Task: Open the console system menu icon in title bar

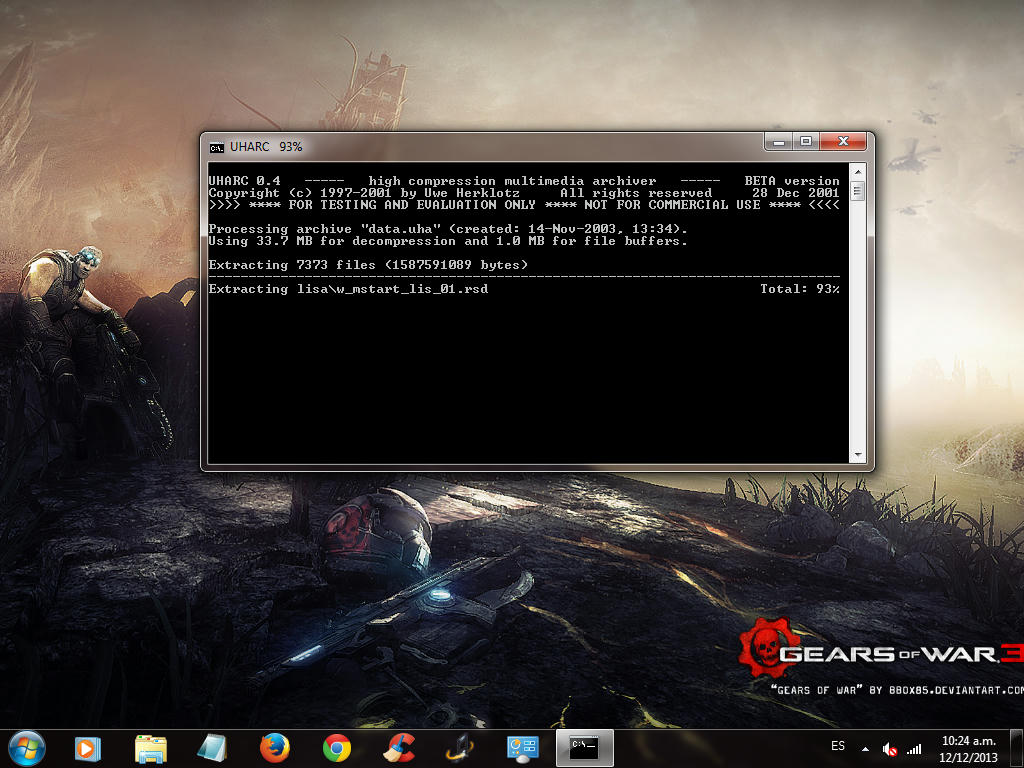Action: (216, 147)
